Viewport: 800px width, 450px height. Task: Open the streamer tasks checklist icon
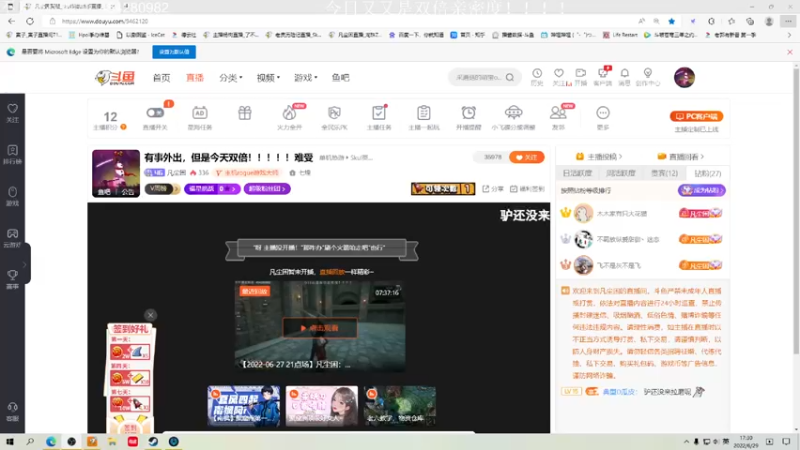379,113
